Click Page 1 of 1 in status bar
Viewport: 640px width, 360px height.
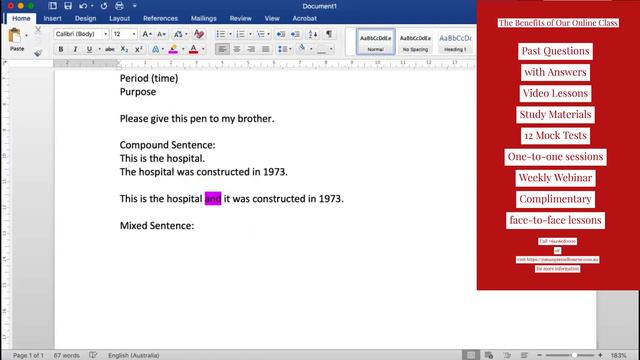point(28,356)
